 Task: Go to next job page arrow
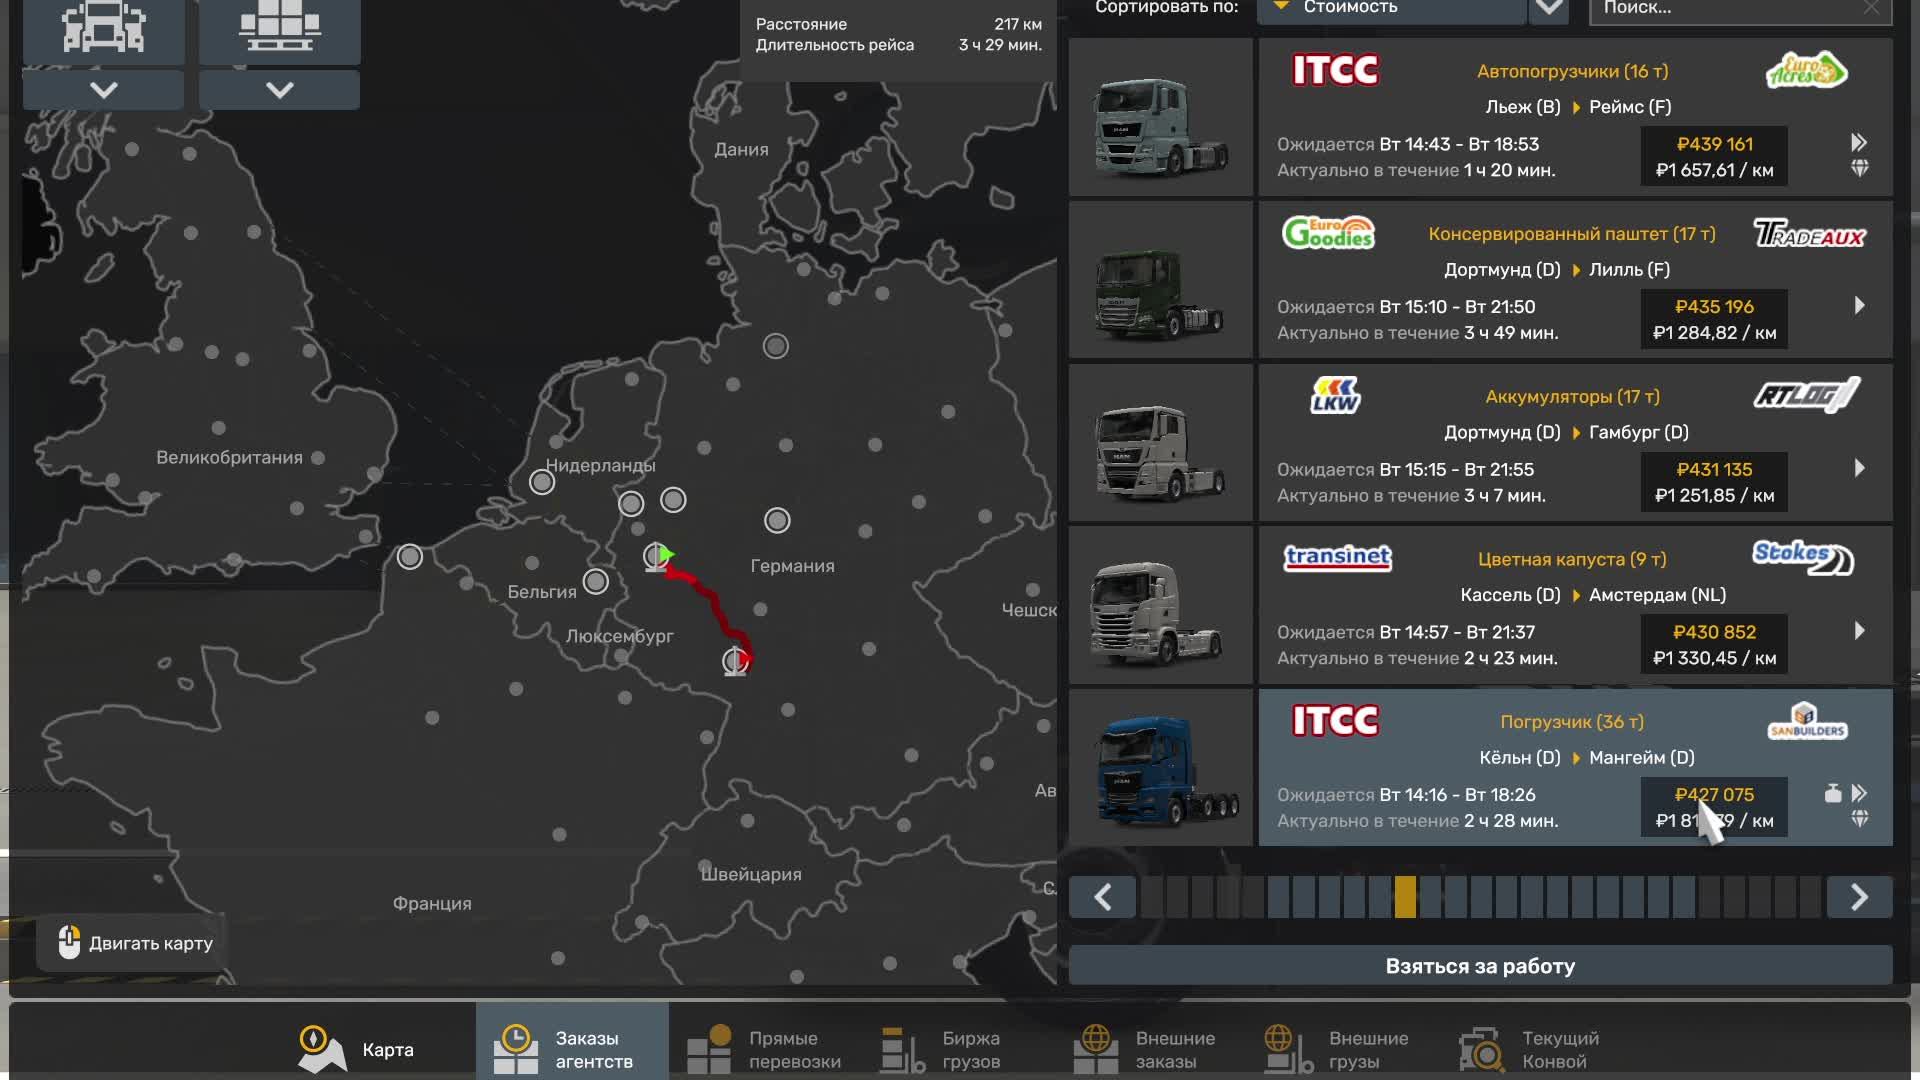[1859, 897]
